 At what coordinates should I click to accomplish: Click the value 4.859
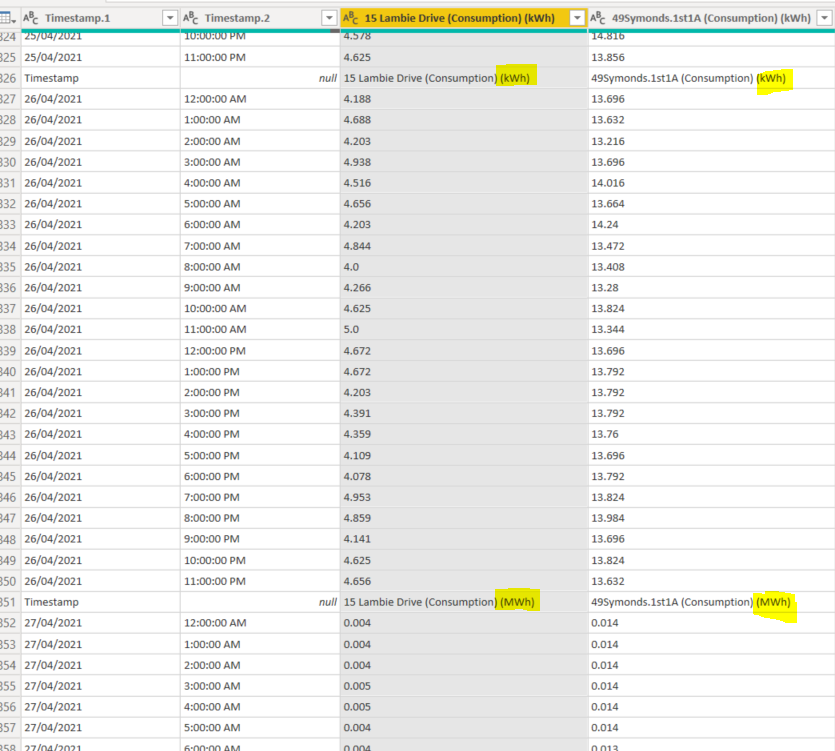[357, 518]
